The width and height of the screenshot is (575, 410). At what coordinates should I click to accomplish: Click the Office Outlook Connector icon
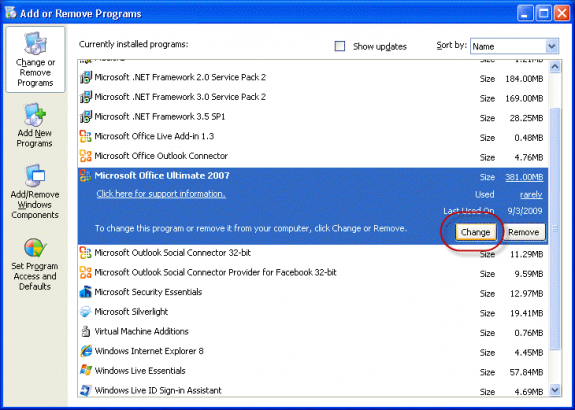(86, 156)
